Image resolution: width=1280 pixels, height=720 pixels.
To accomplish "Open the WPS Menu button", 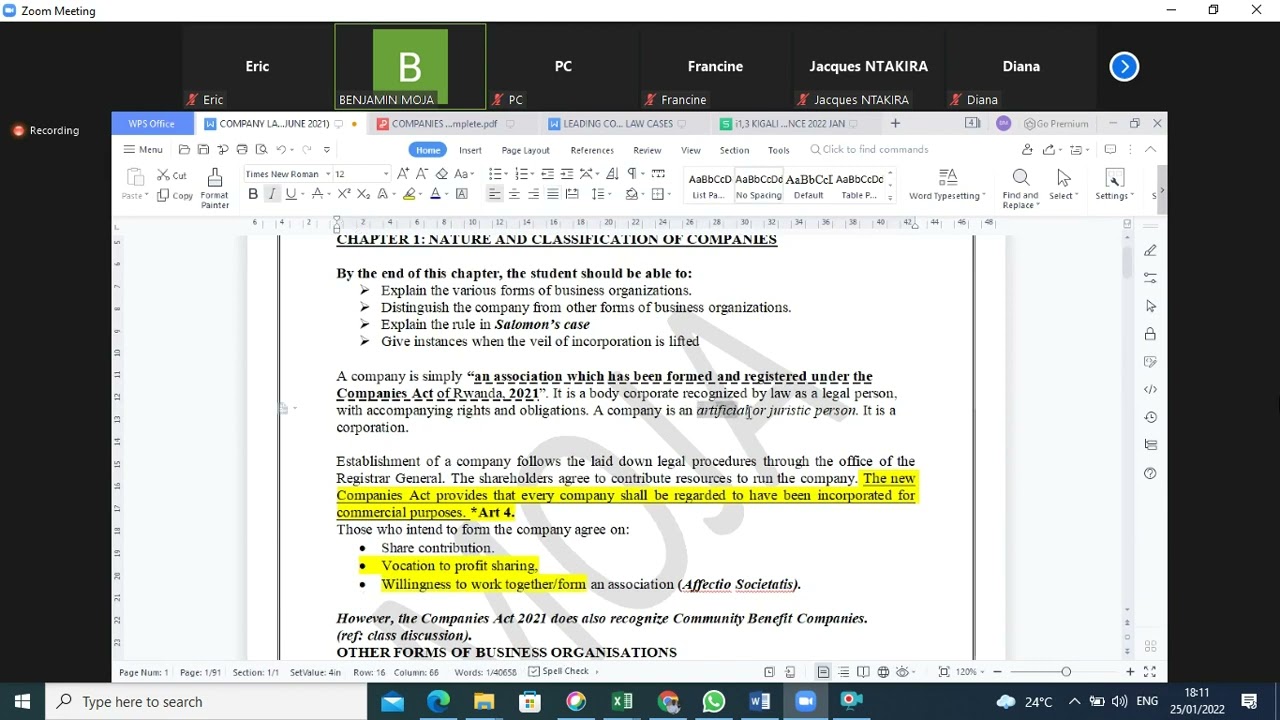I will (x=143, y=150).
